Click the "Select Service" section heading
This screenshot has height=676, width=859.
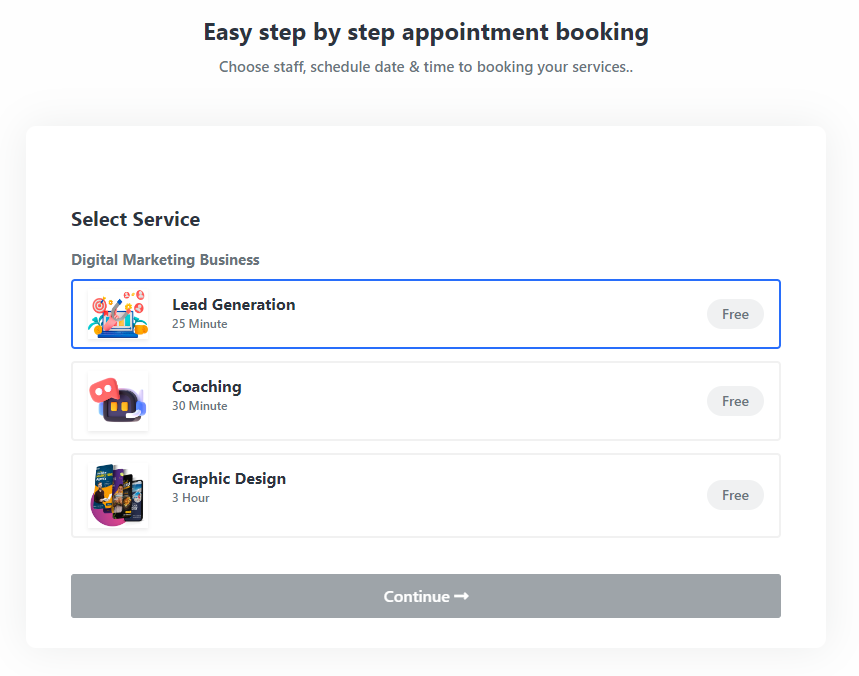click(135, 220)
